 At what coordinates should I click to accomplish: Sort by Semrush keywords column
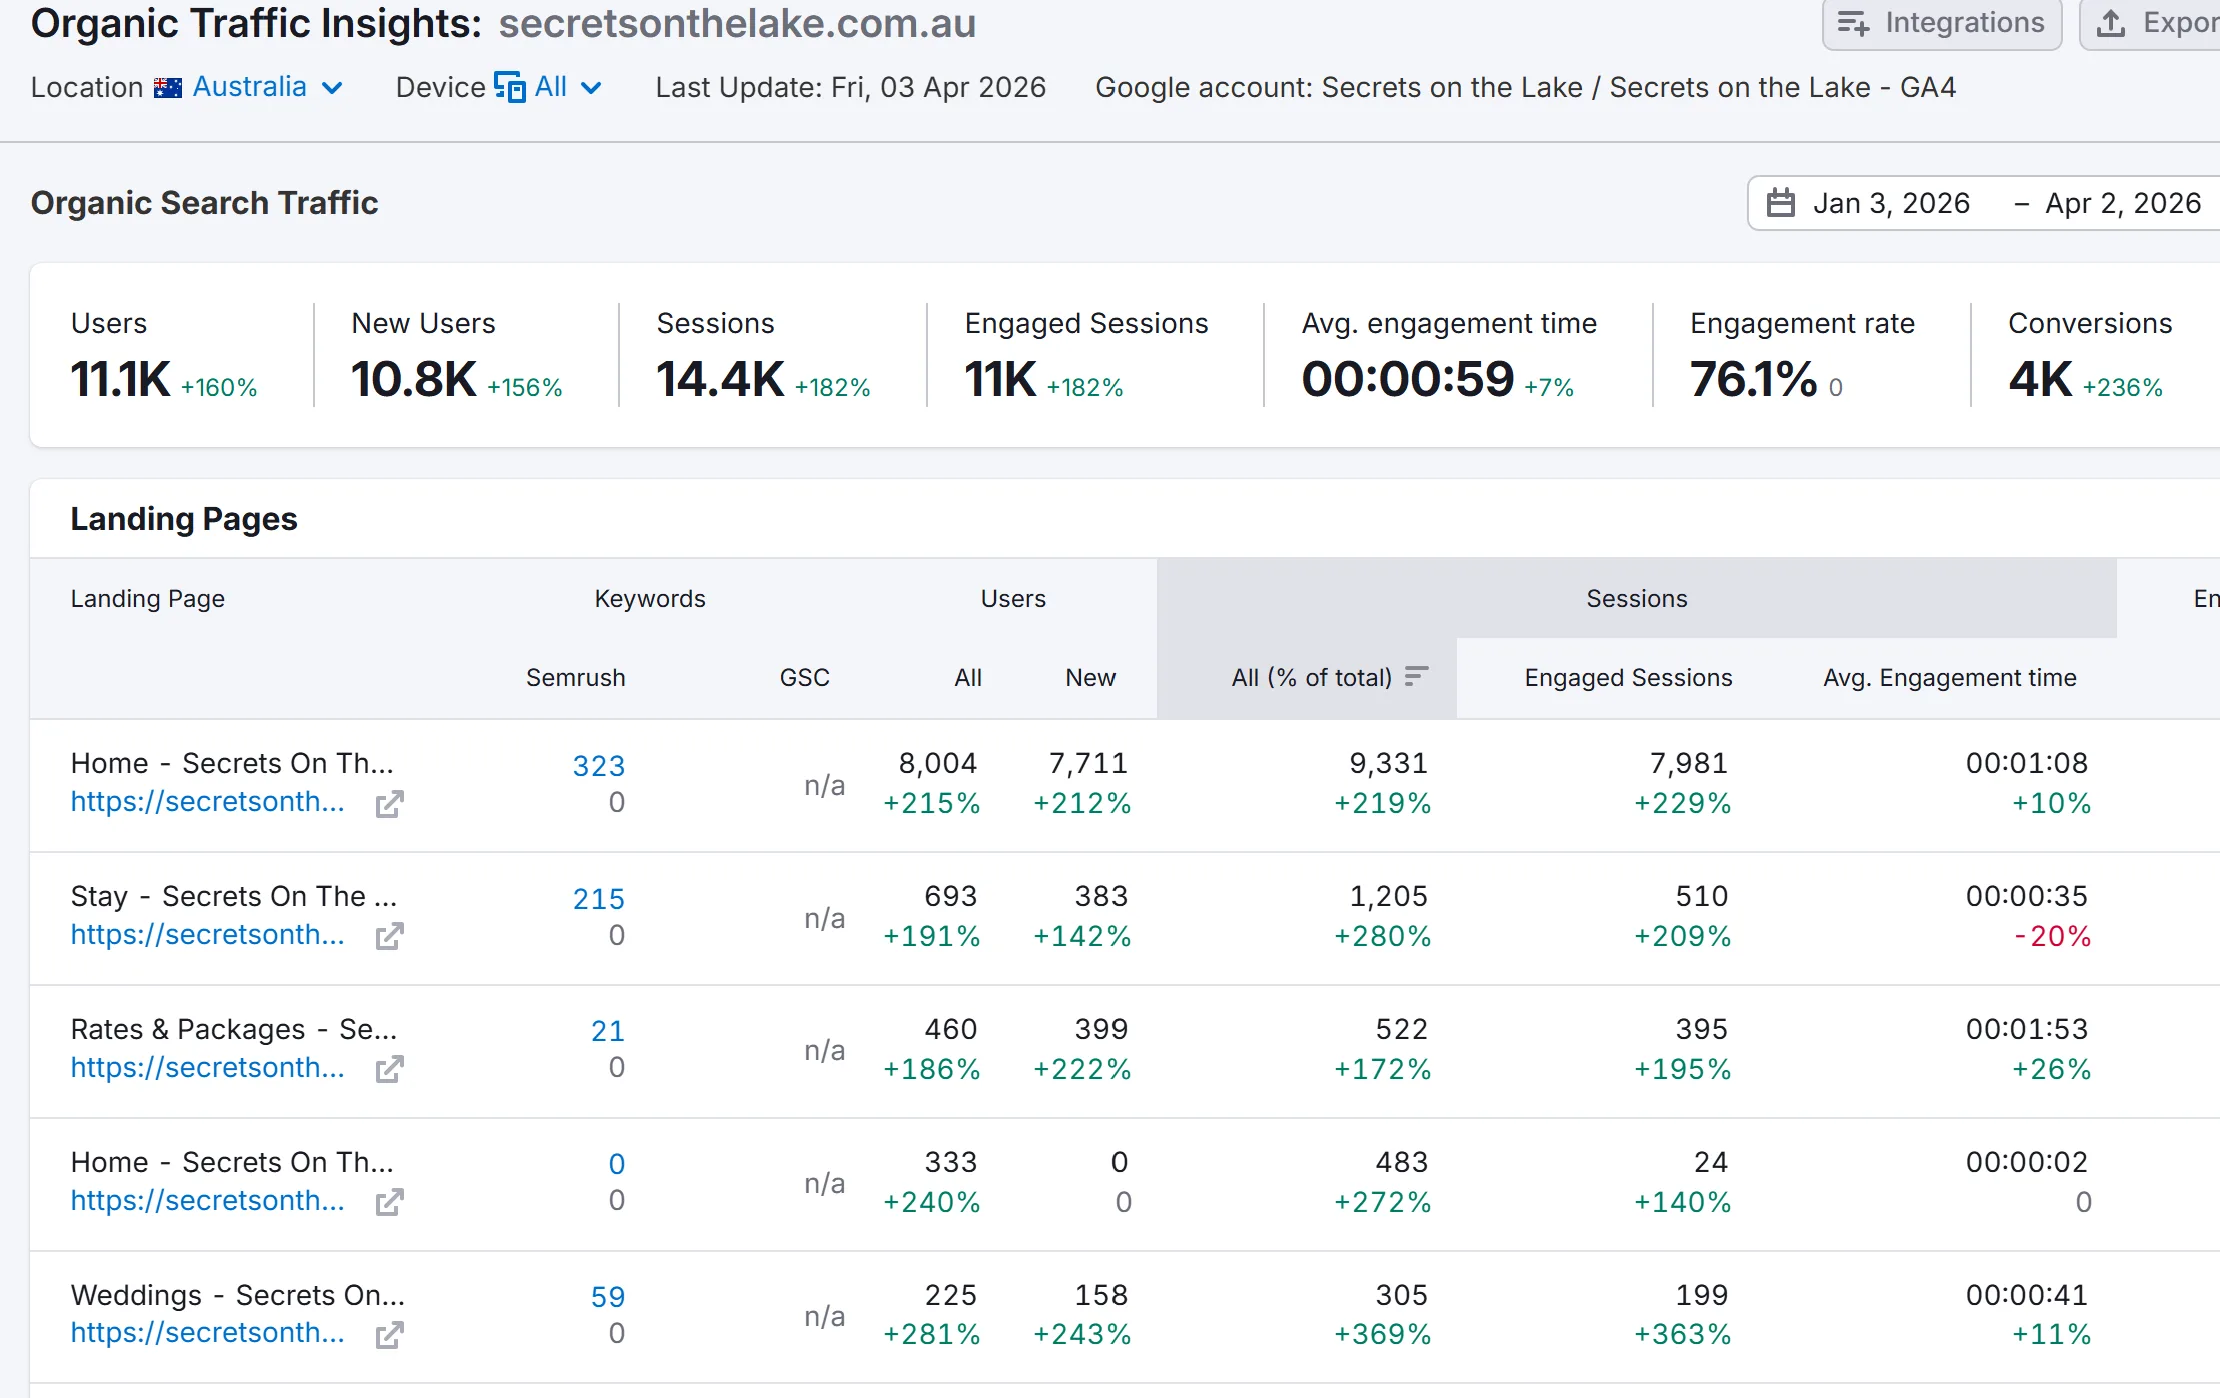click(576, 678)
